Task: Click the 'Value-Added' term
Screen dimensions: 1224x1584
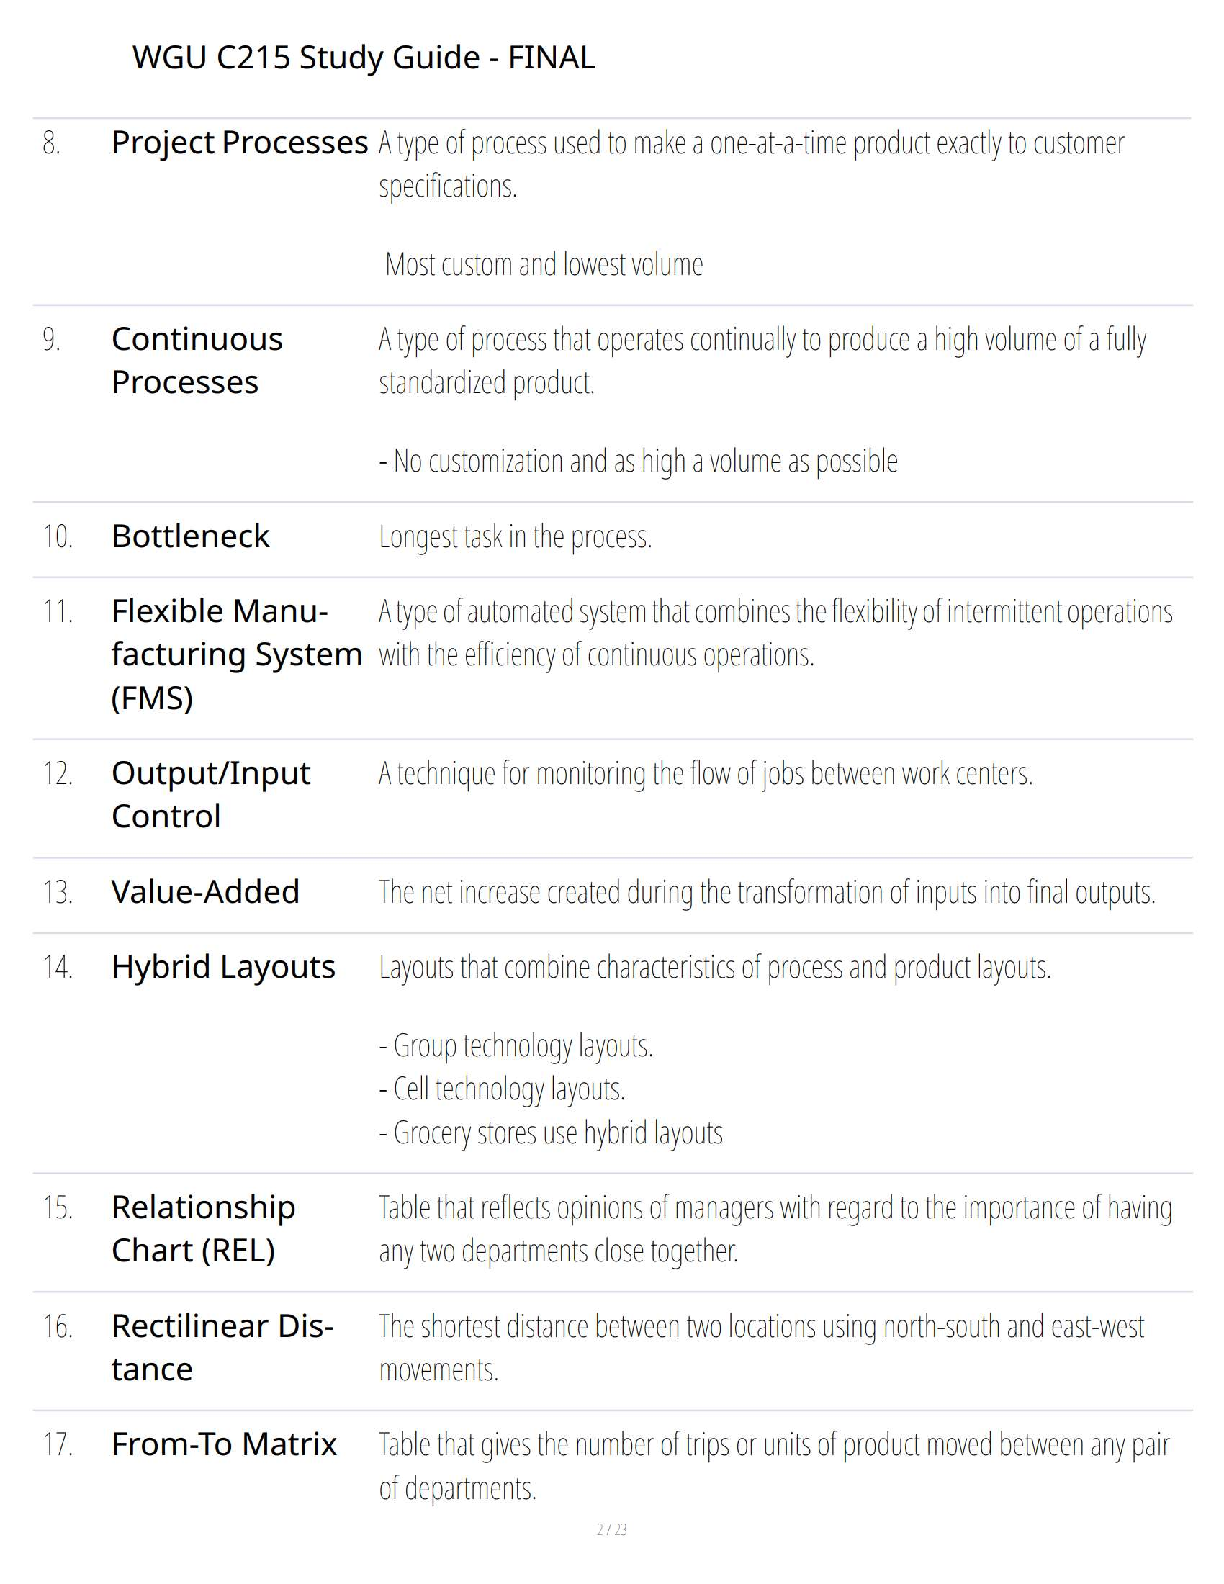Action: click(205, 891)
